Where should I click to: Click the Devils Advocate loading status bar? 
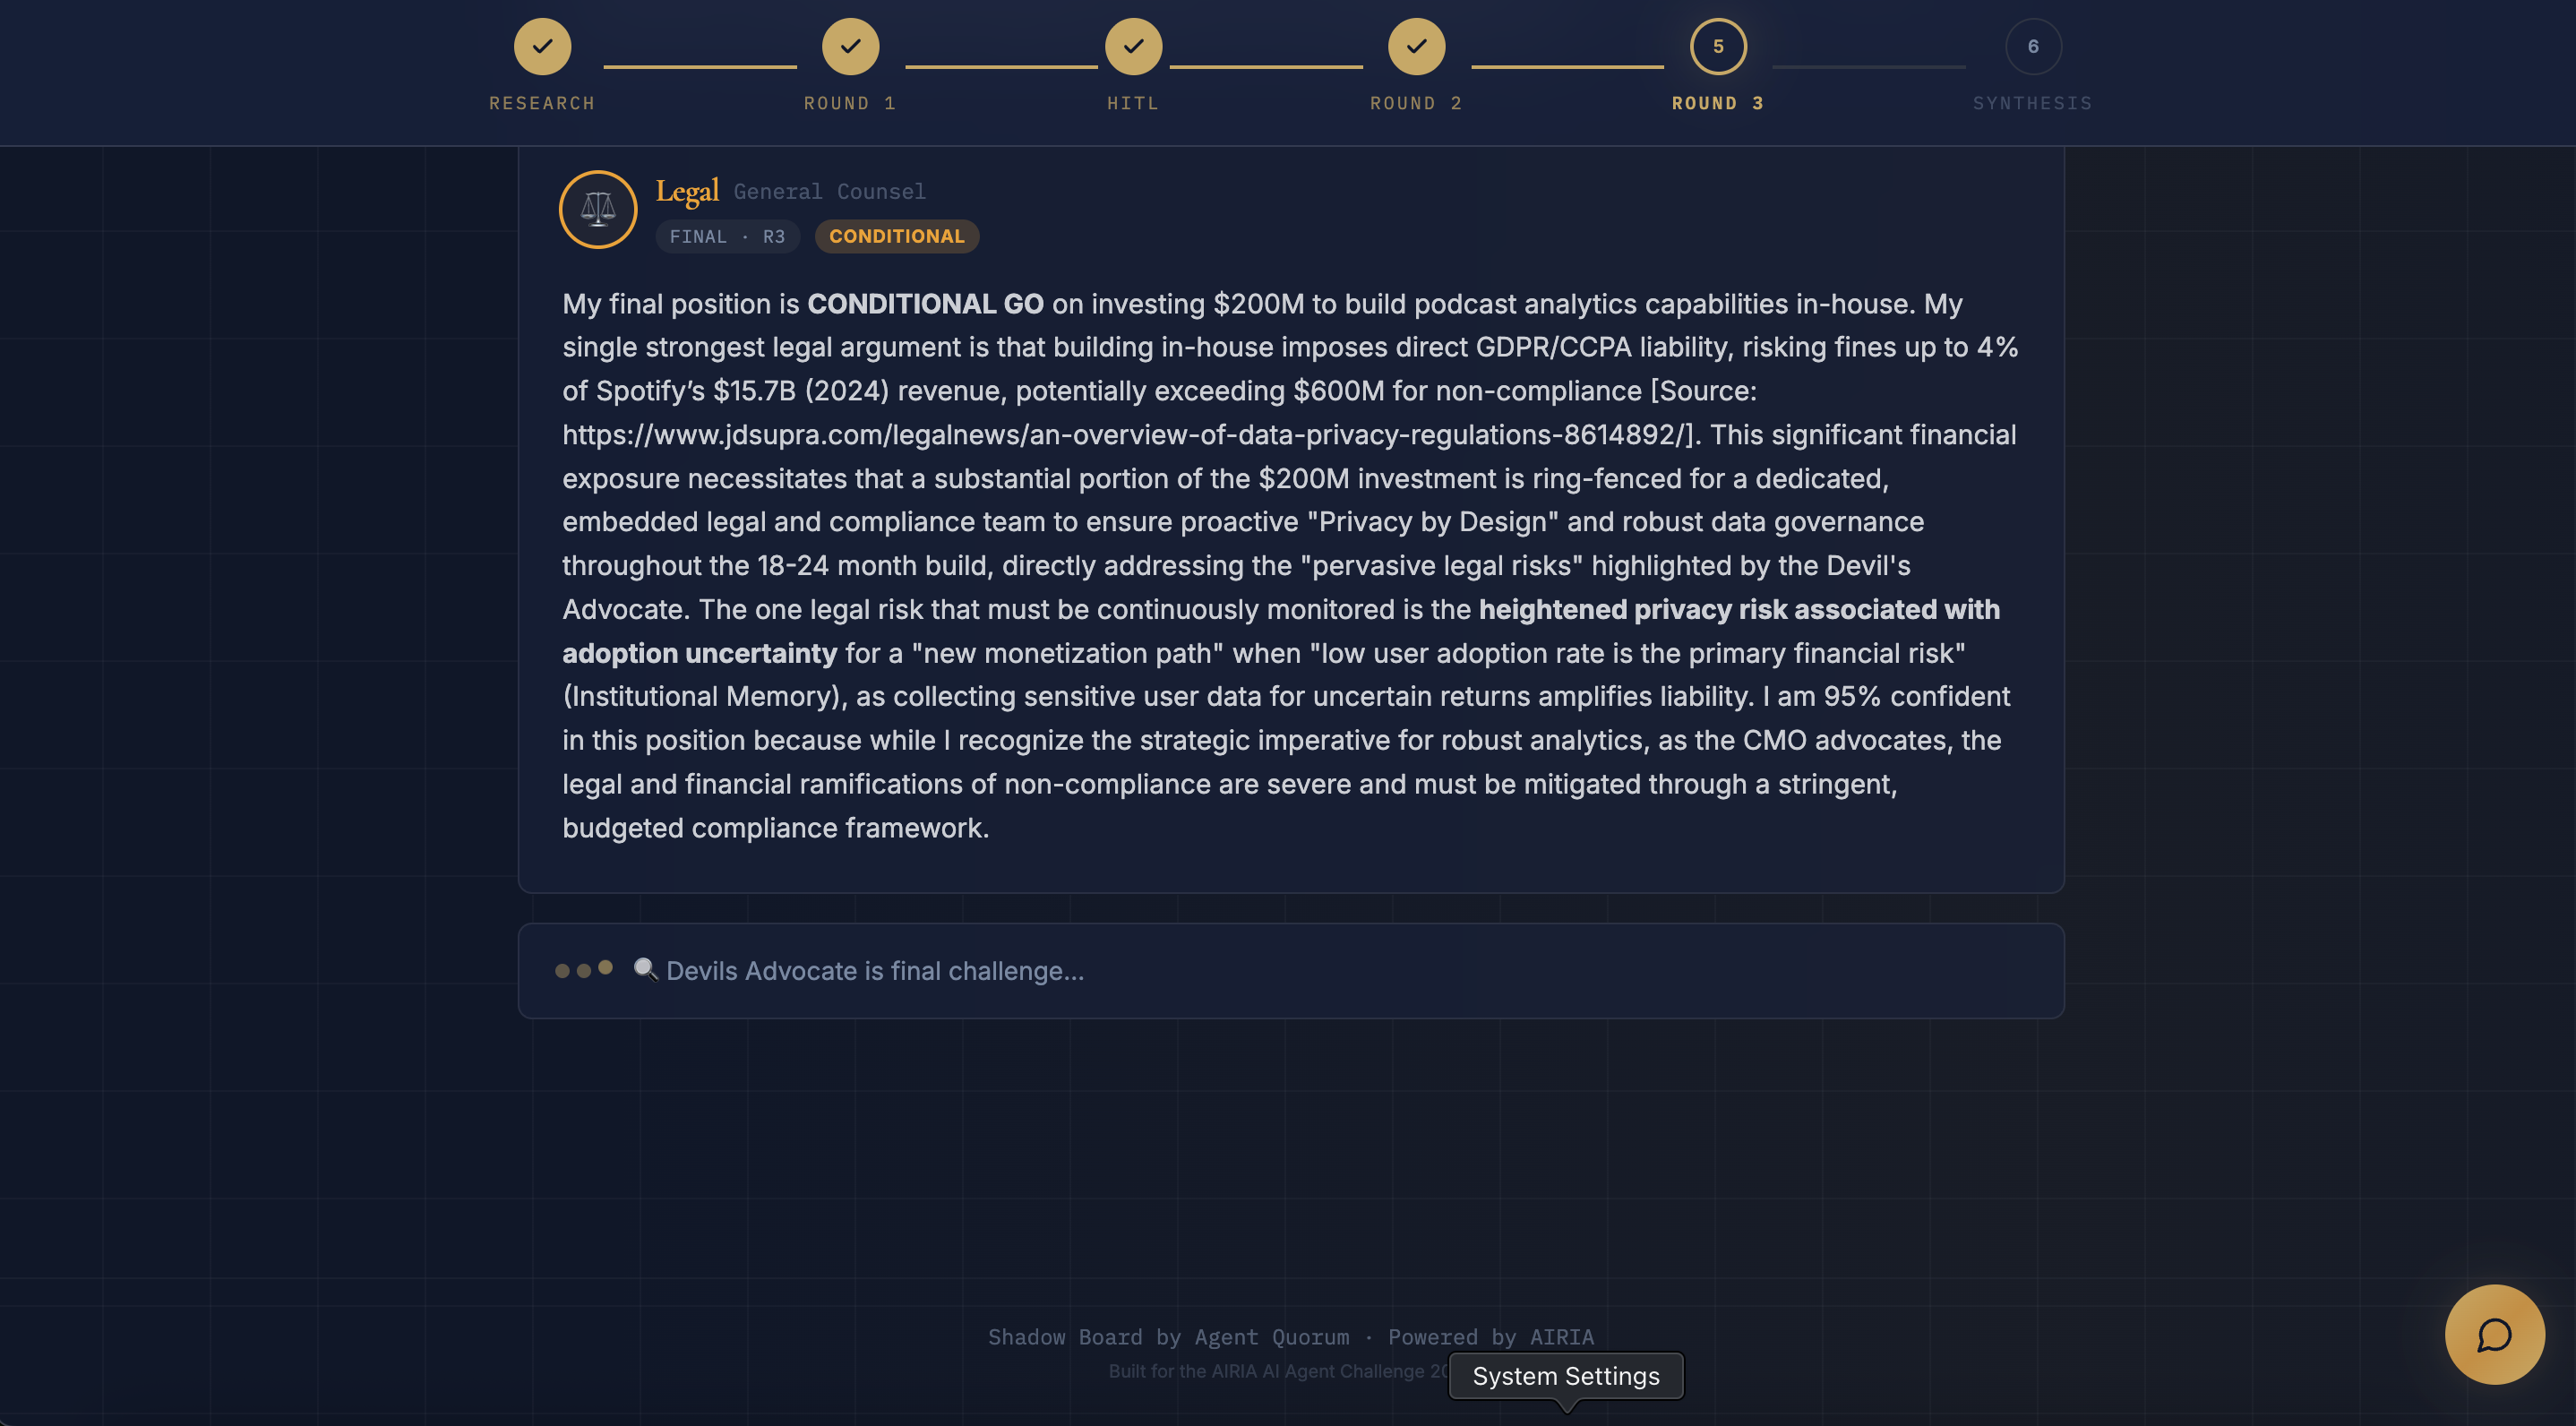1290,970
